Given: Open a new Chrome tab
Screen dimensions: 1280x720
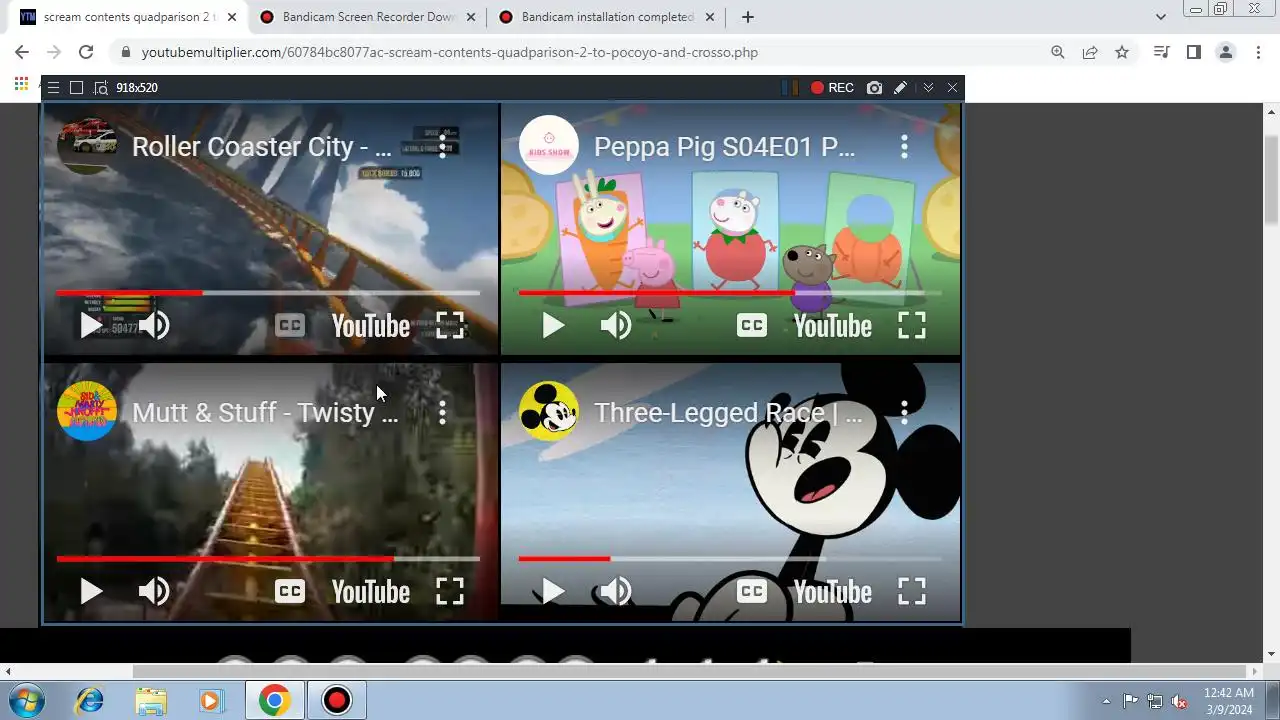Looking at the screenshot, I should pyautogui.click(x=747, y=17).
